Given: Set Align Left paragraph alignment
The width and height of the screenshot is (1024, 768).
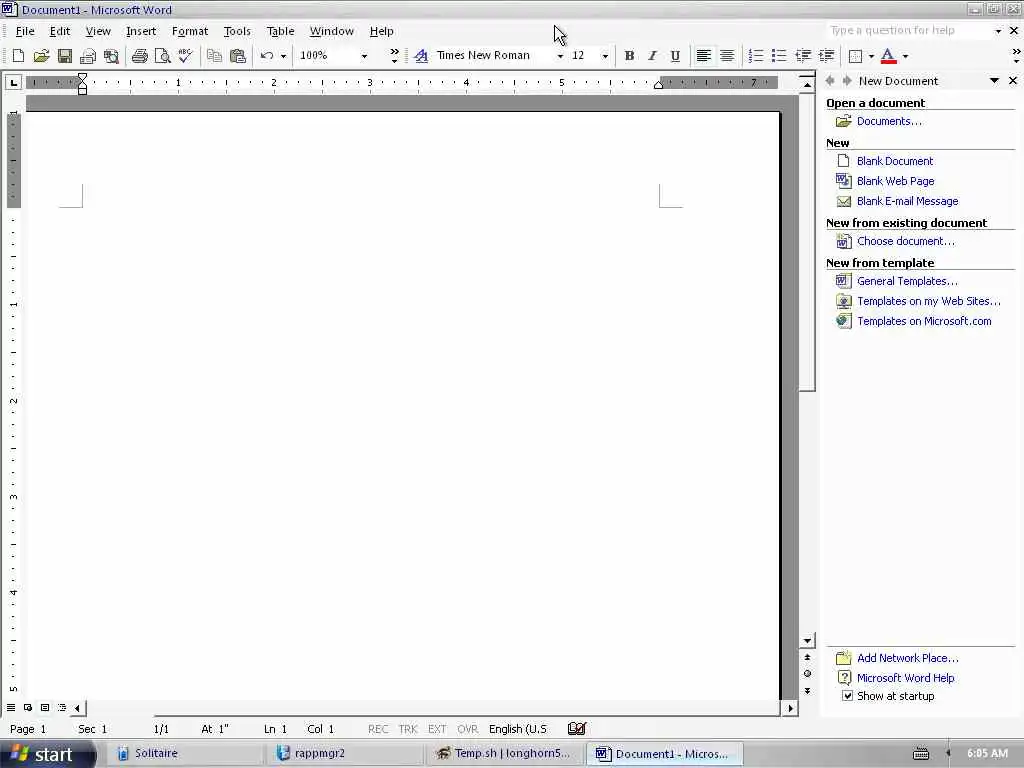Looking at the screenshot, I should point(703,56).
